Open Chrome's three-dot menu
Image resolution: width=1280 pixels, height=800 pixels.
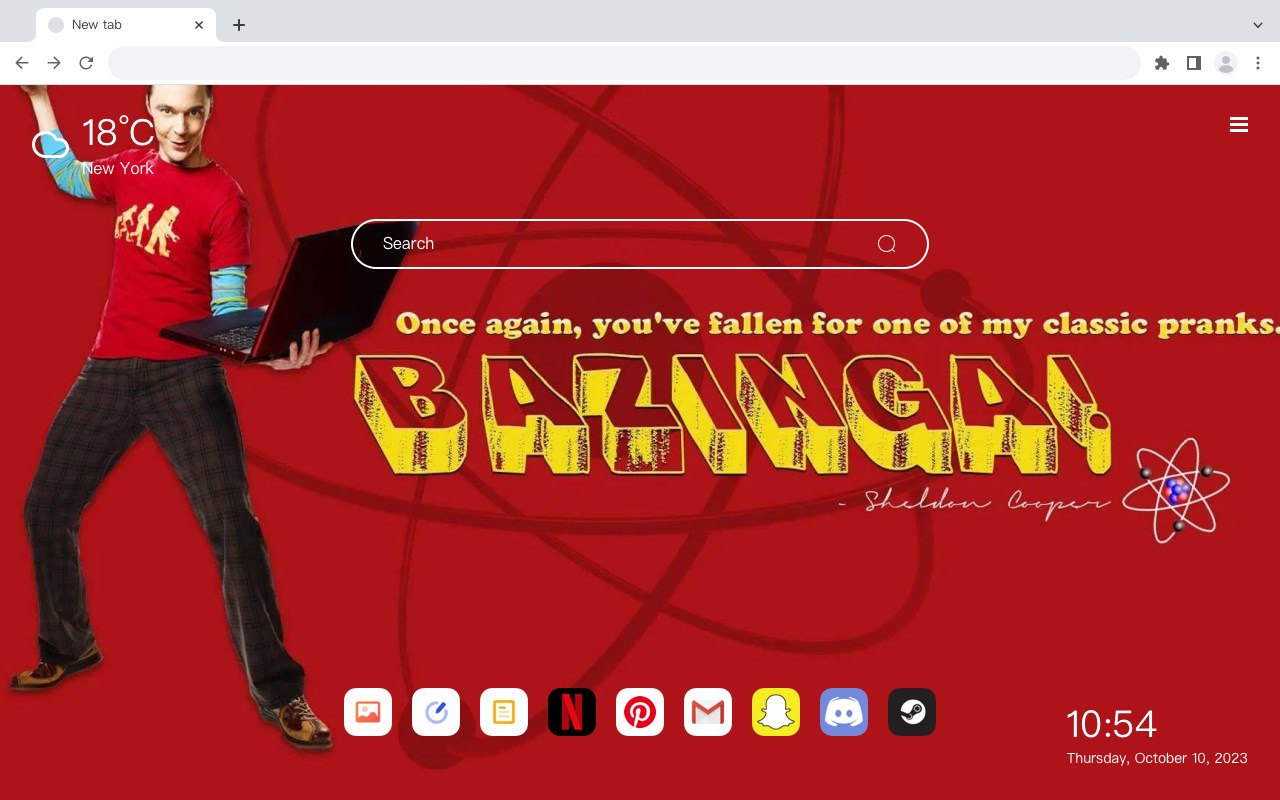point(1258,63)
